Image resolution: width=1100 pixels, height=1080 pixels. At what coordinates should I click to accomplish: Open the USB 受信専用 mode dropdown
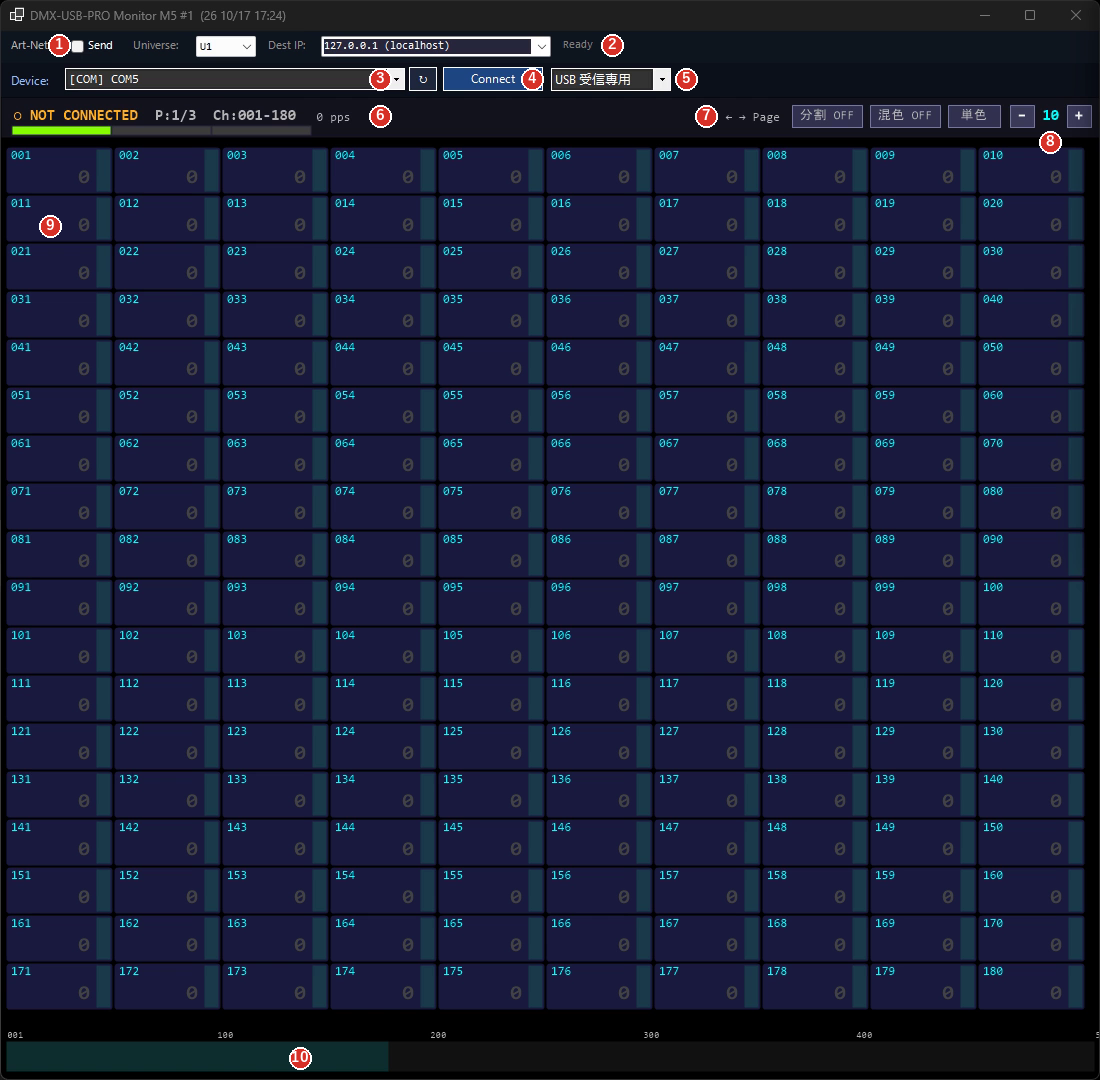click(610, 79)
